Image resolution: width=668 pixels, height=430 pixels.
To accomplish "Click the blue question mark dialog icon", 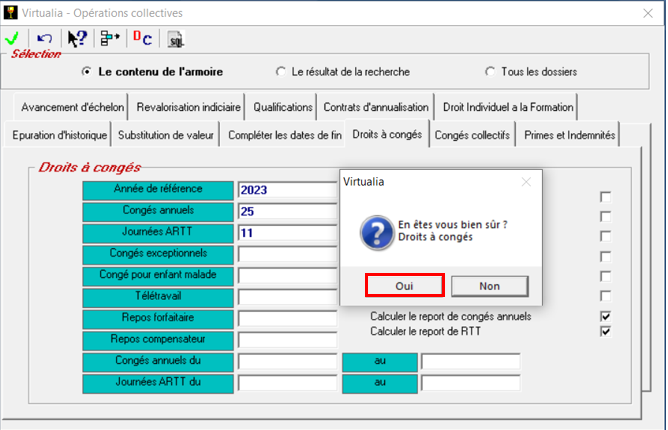I will coord(374,233).
